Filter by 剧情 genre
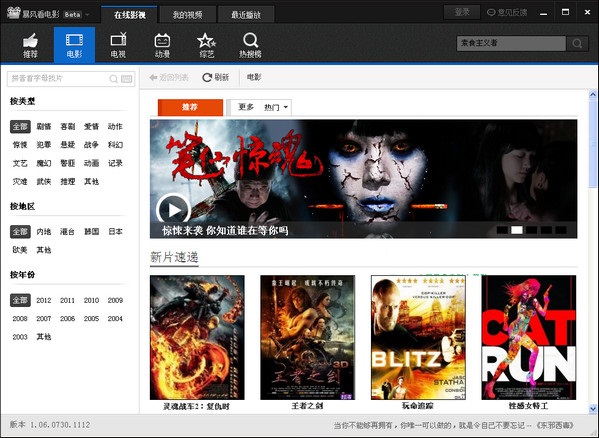 [x=44, y=126]
